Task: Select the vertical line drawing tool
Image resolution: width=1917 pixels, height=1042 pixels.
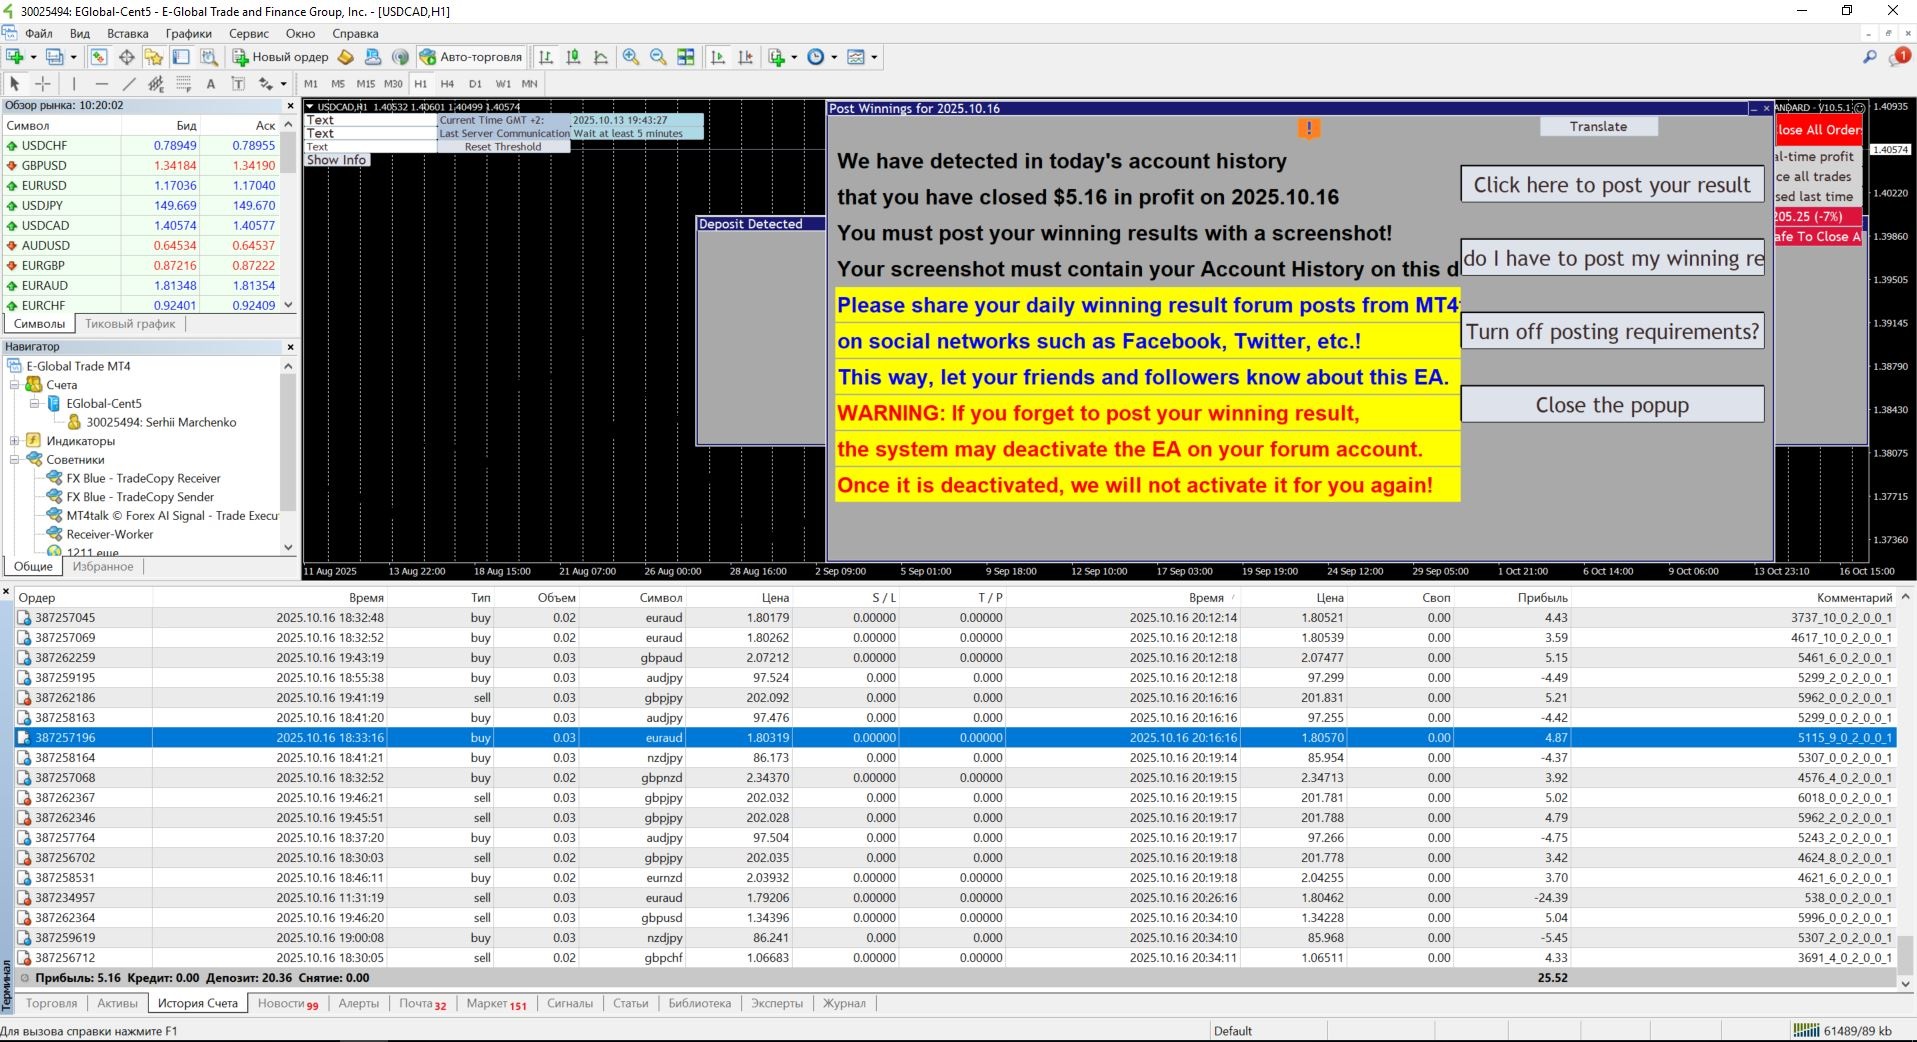Action: [74, 84]
